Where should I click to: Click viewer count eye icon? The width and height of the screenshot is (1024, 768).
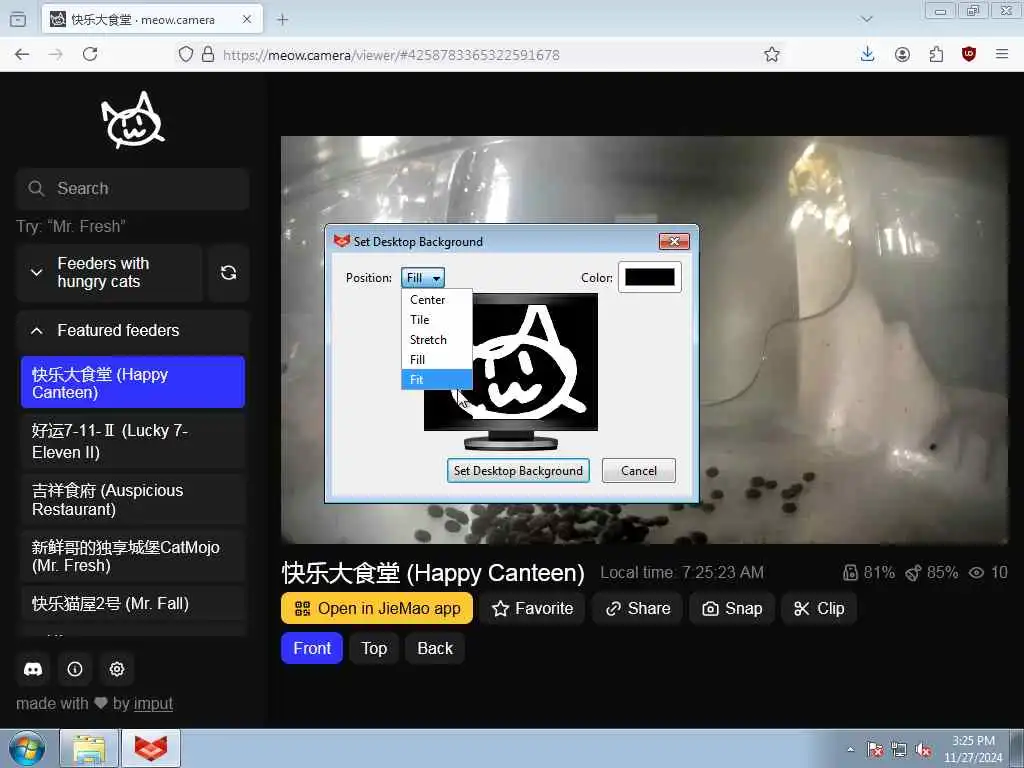pyautogui.click(x=976, y=573)
